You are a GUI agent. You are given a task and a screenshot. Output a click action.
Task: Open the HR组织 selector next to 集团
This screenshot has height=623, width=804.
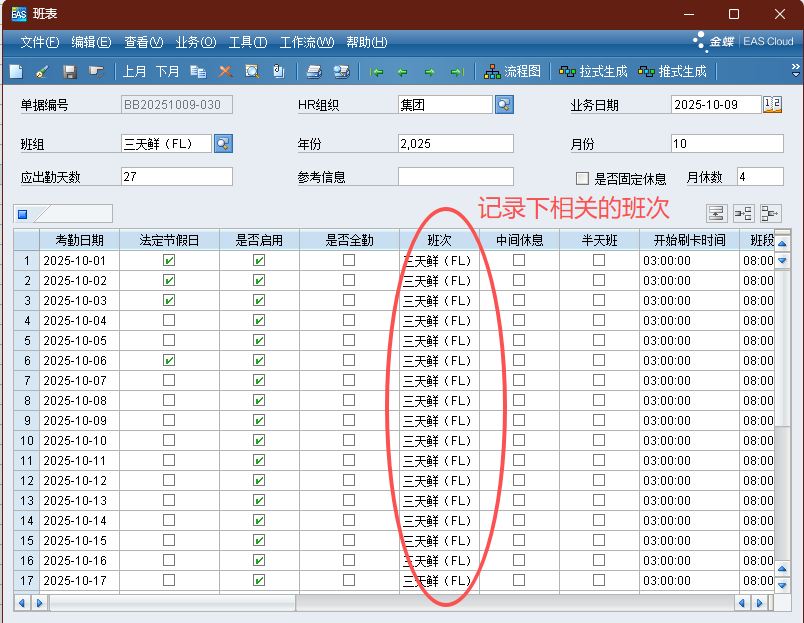(504, 105)
